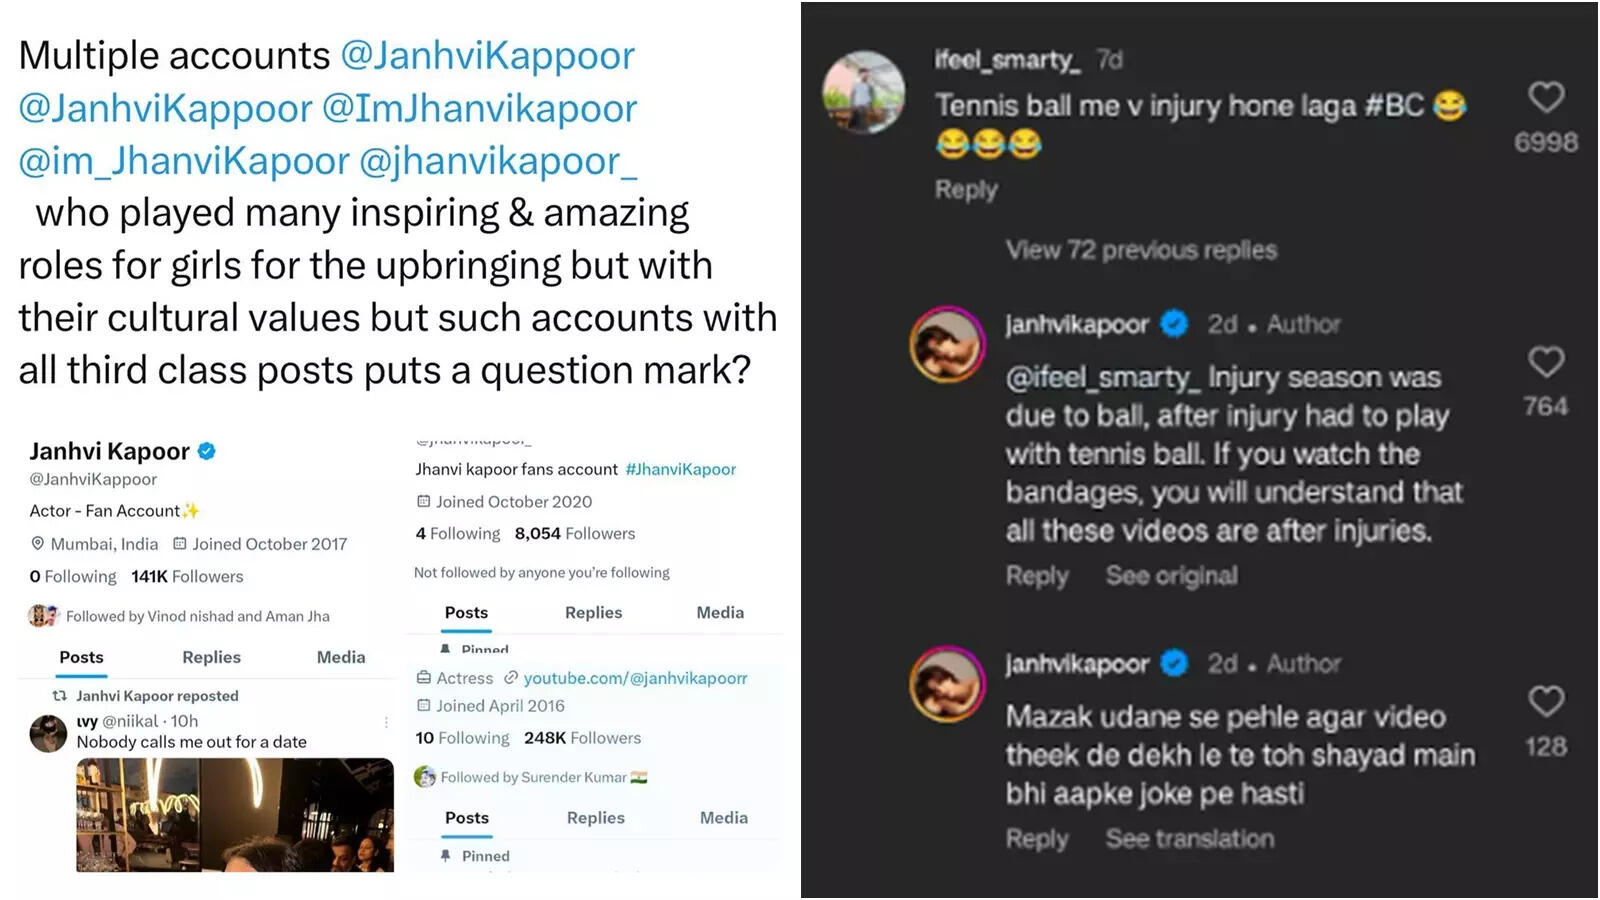Open the Media tab on the fan account
The width and height of the screenshot is (1600, 900).
pos(719,612)
